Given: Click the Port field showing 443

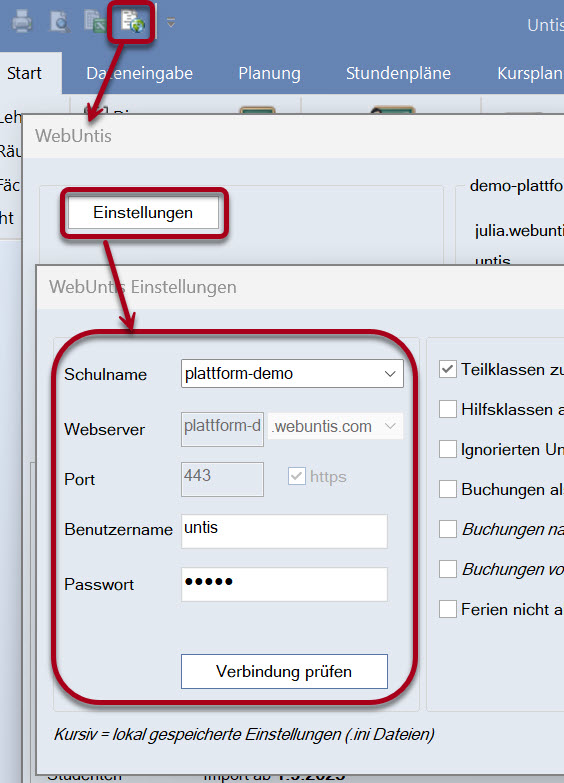Looking at the screenshot, I should point(222,479).
